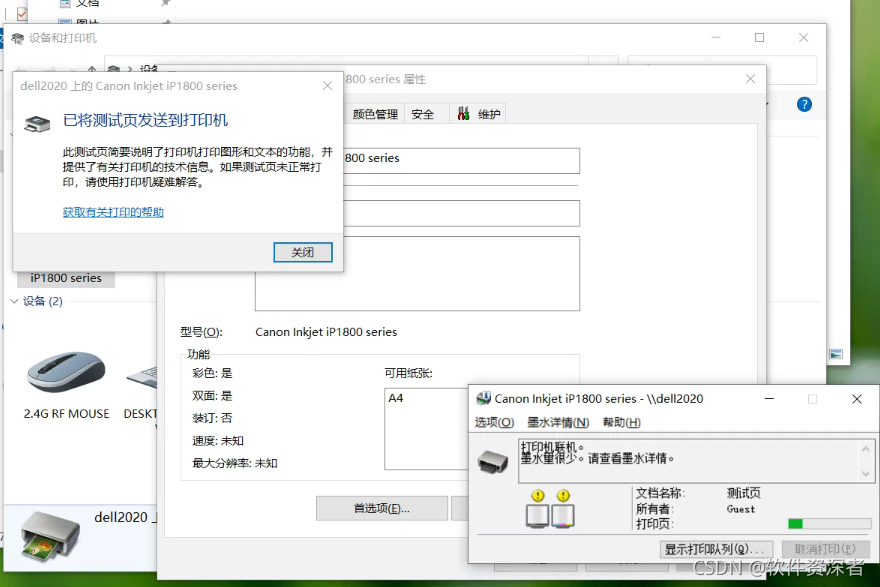Open the 获取有关打印的帮助 link
880x587 pixels.
click(x=113, y=212)
